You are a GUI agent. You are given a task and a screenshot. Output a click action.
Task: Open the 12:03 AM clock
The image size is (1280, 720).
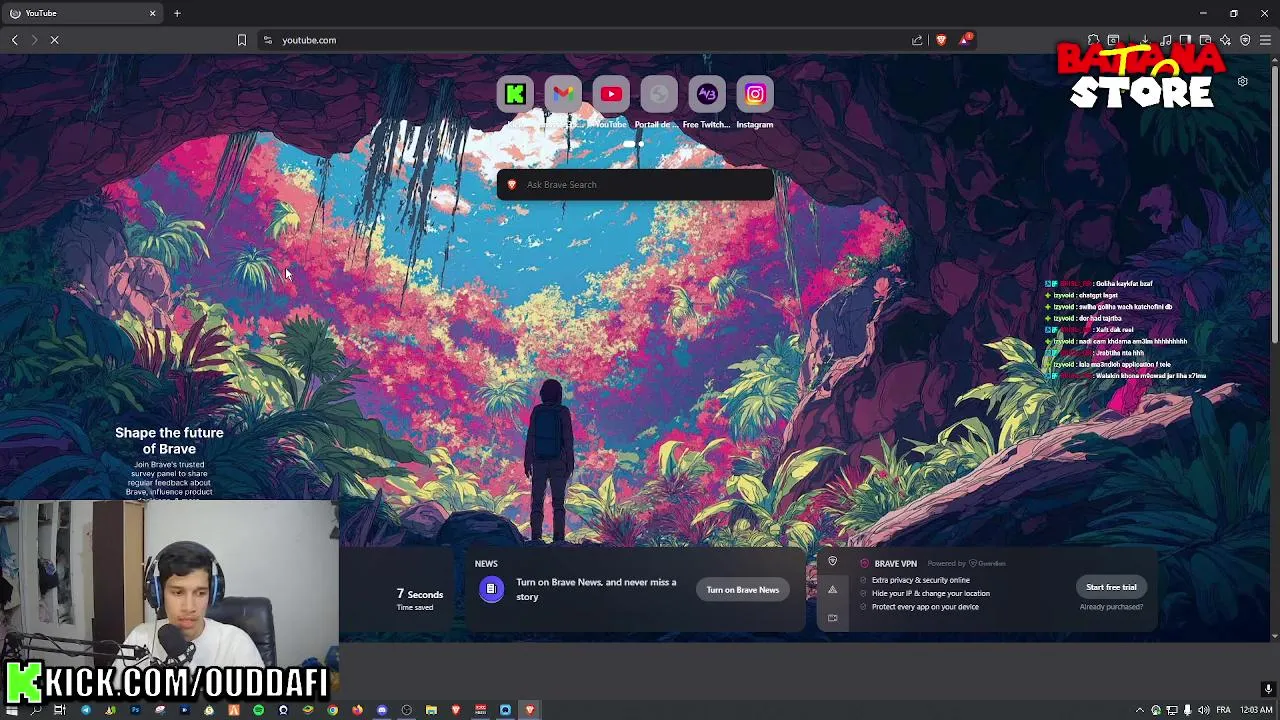pos(1256,710)
